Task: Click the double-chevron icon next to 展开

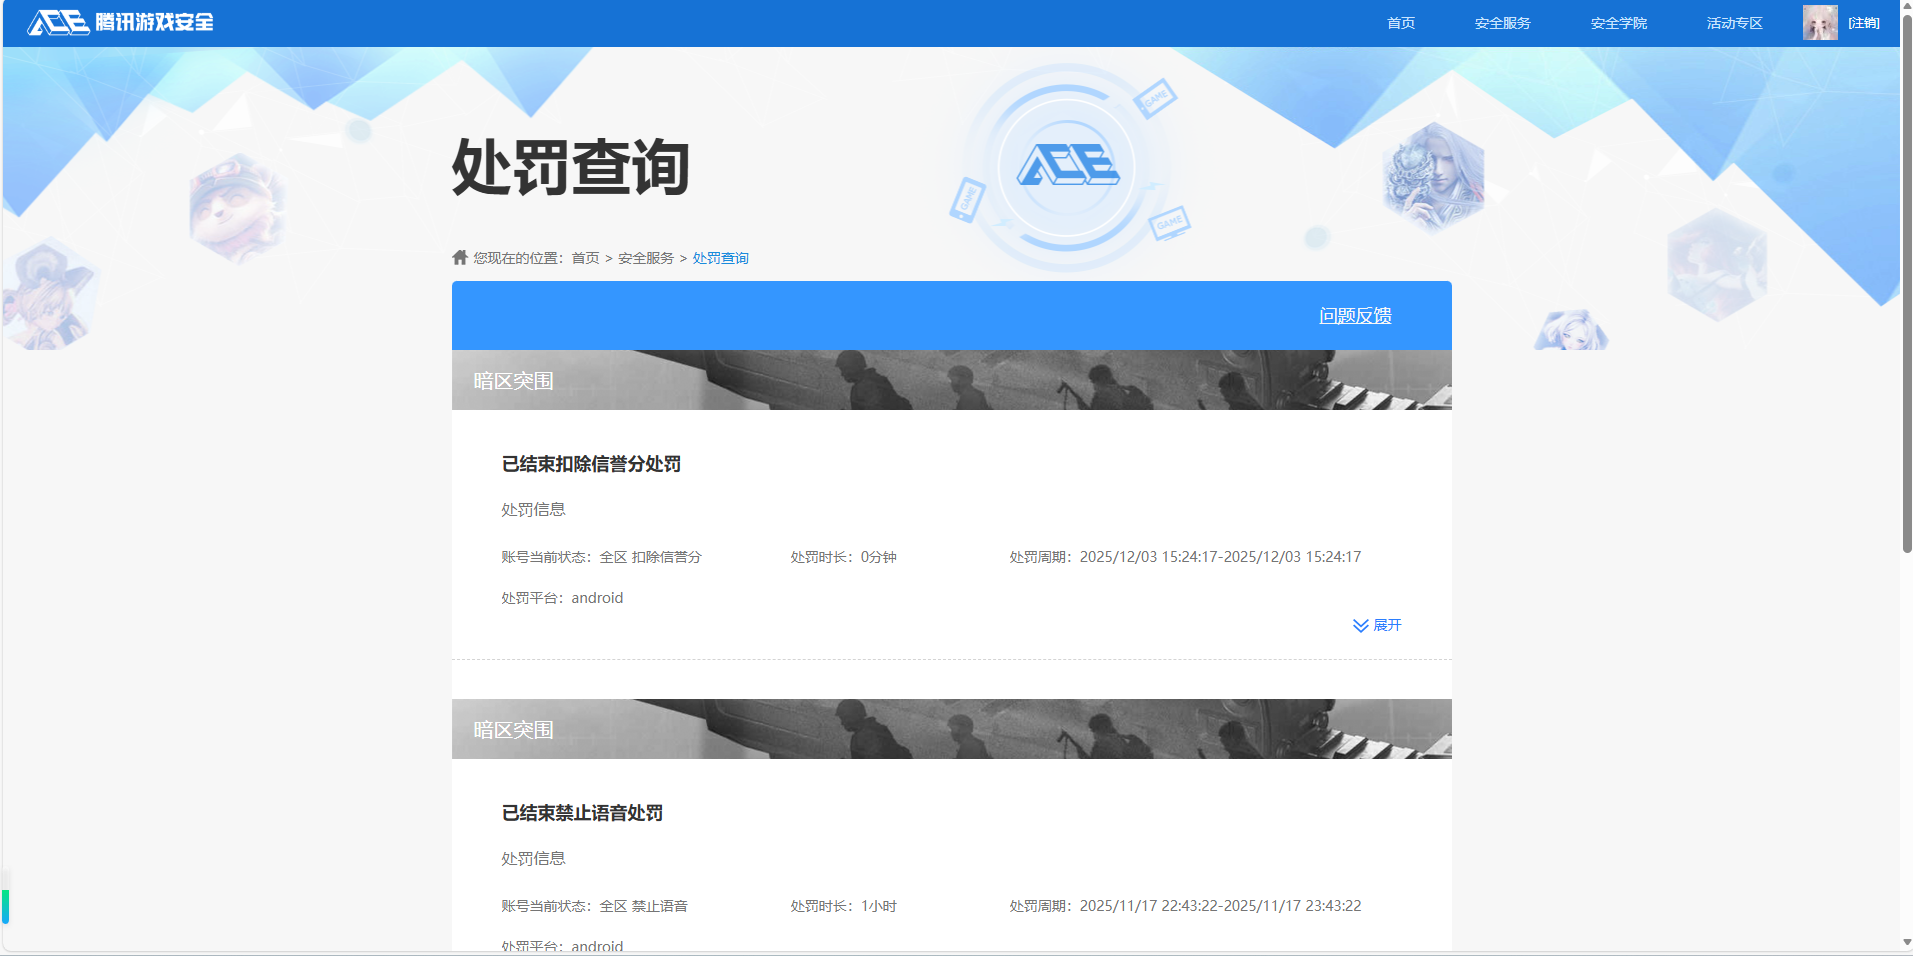Action: click(x=1359, y=625)
